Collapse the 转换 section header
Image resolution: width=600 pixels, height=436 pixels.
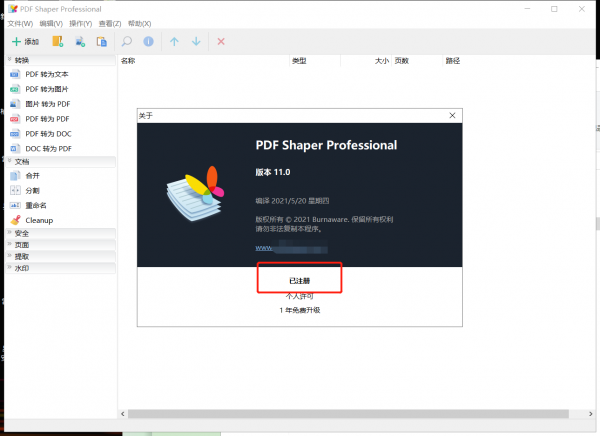click(60, 60)
